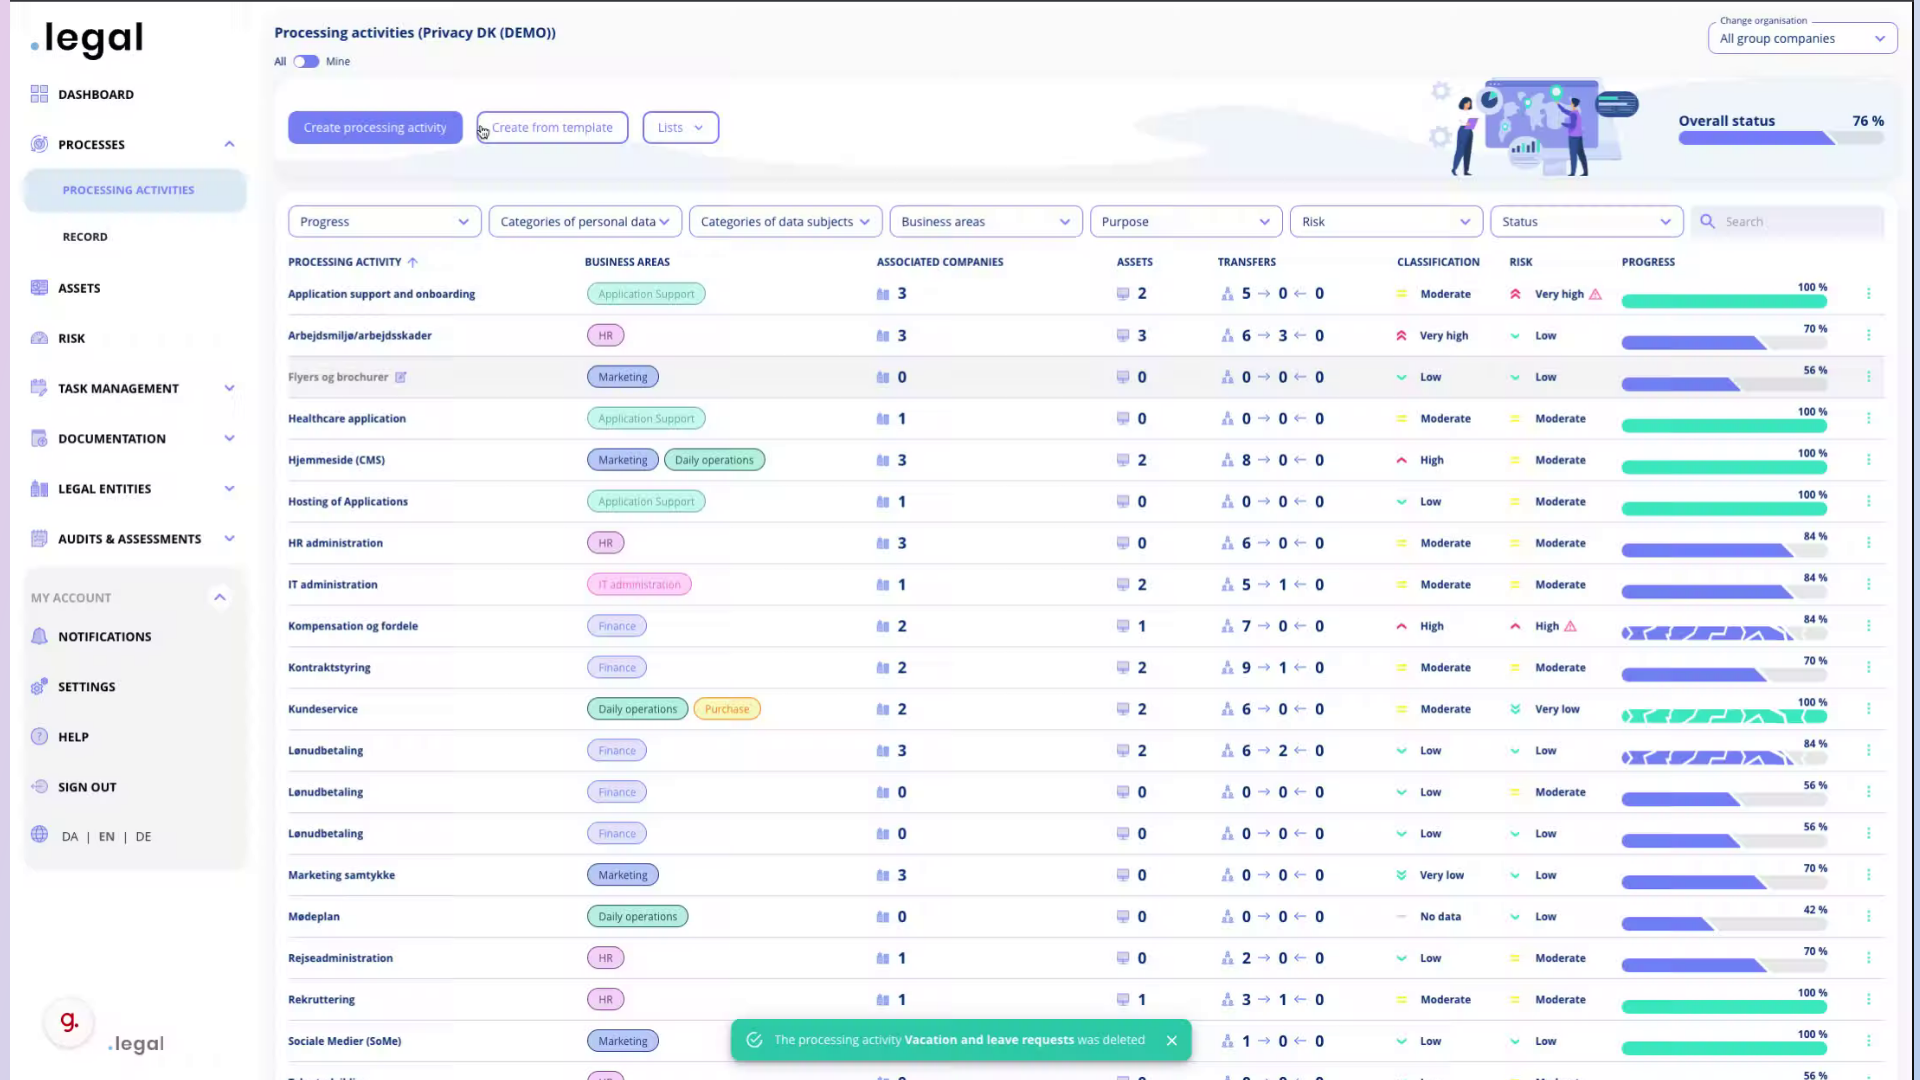
Task: Open the Dashboard menu item
Action: coord(96,94)
